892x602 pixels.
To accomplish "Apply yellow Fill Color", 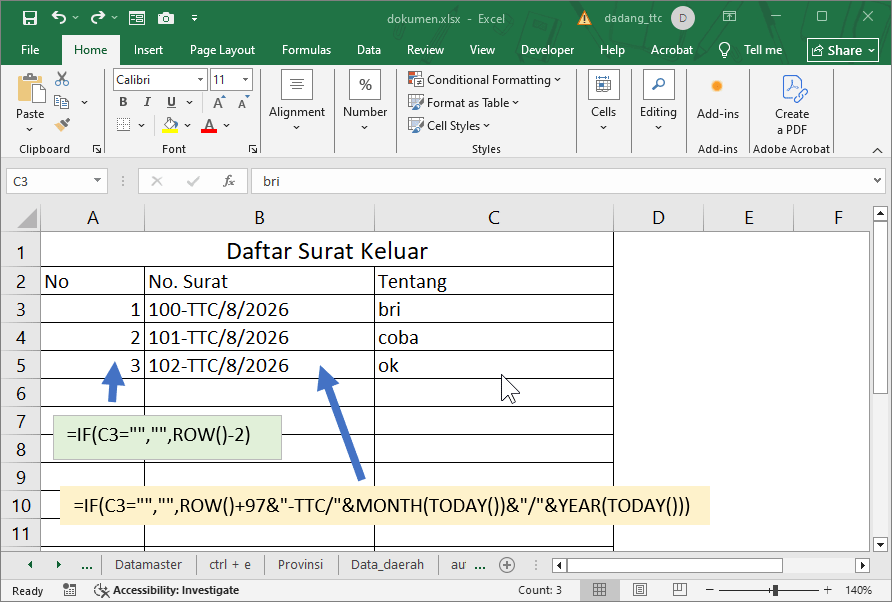I will point(170,125).
